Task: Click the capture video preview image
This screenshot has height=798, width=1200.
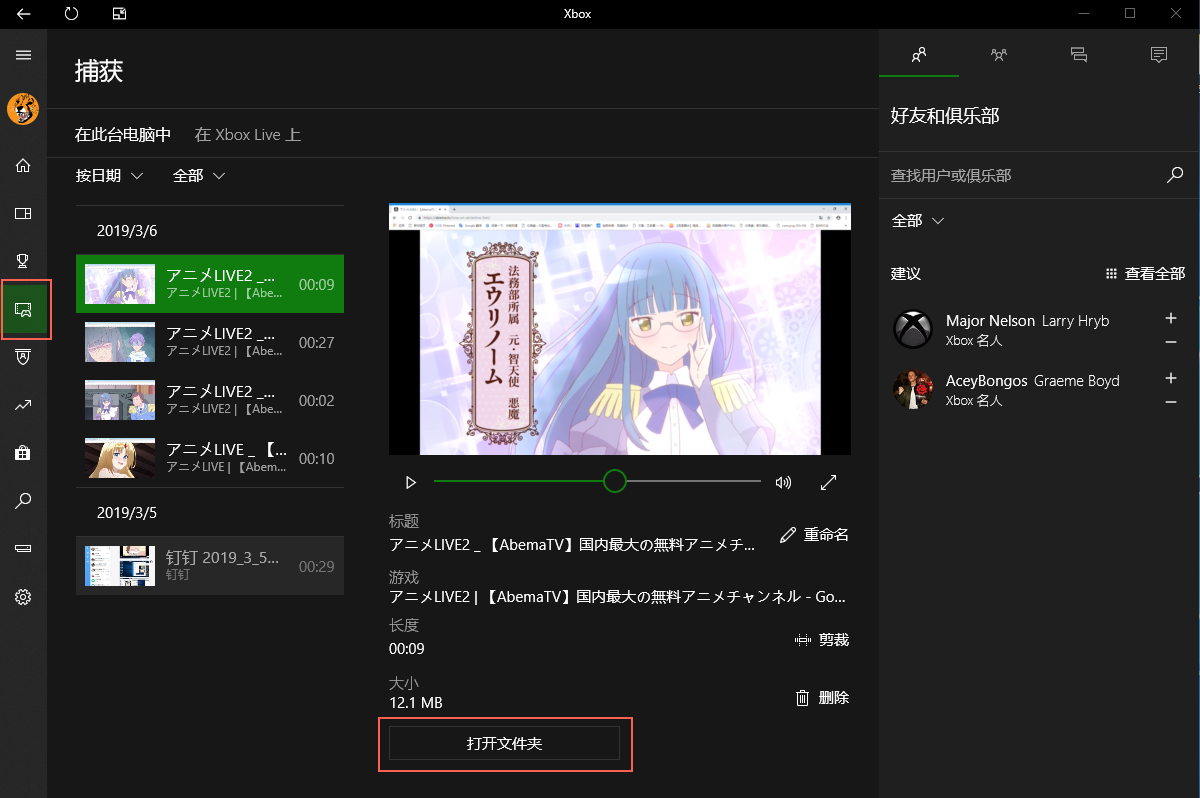Action: point(620,329)
